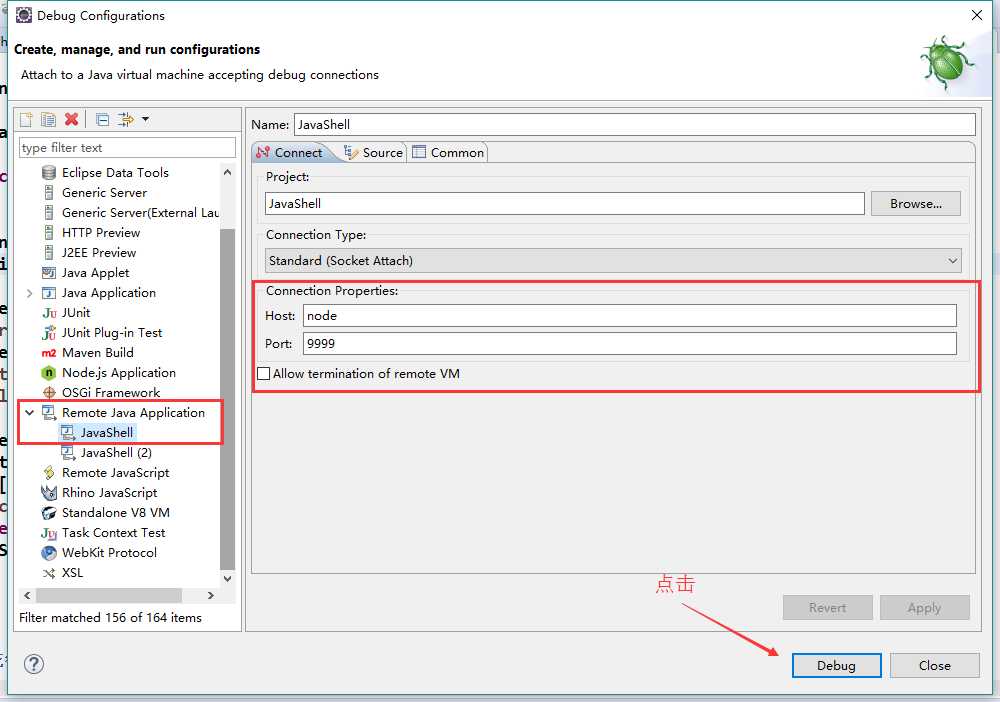Click the Generic Server icon
The width and height of the screenshot is (1000, 702).
pos(48,193)
